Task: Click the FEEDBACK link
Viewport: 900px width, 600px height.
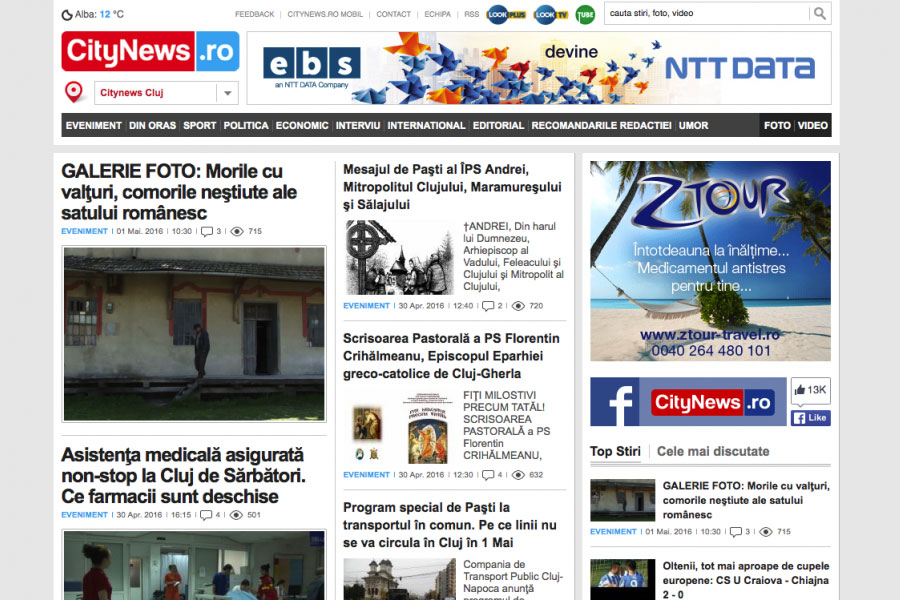Action: (x=254, y=14)
